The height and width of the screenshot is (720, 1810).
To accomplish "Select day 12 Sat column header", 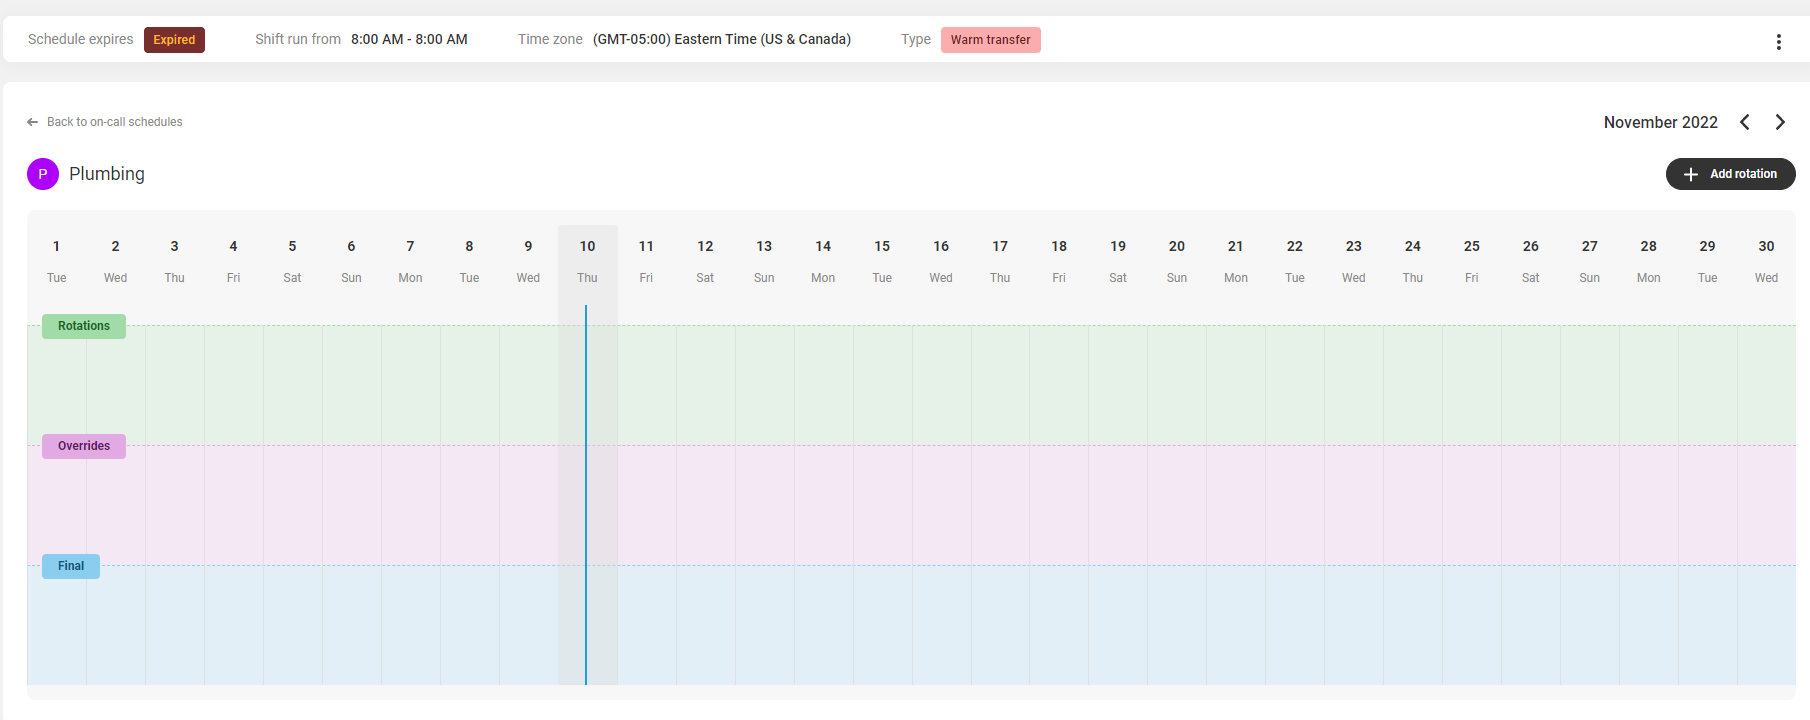I will (x=706, y=261).
